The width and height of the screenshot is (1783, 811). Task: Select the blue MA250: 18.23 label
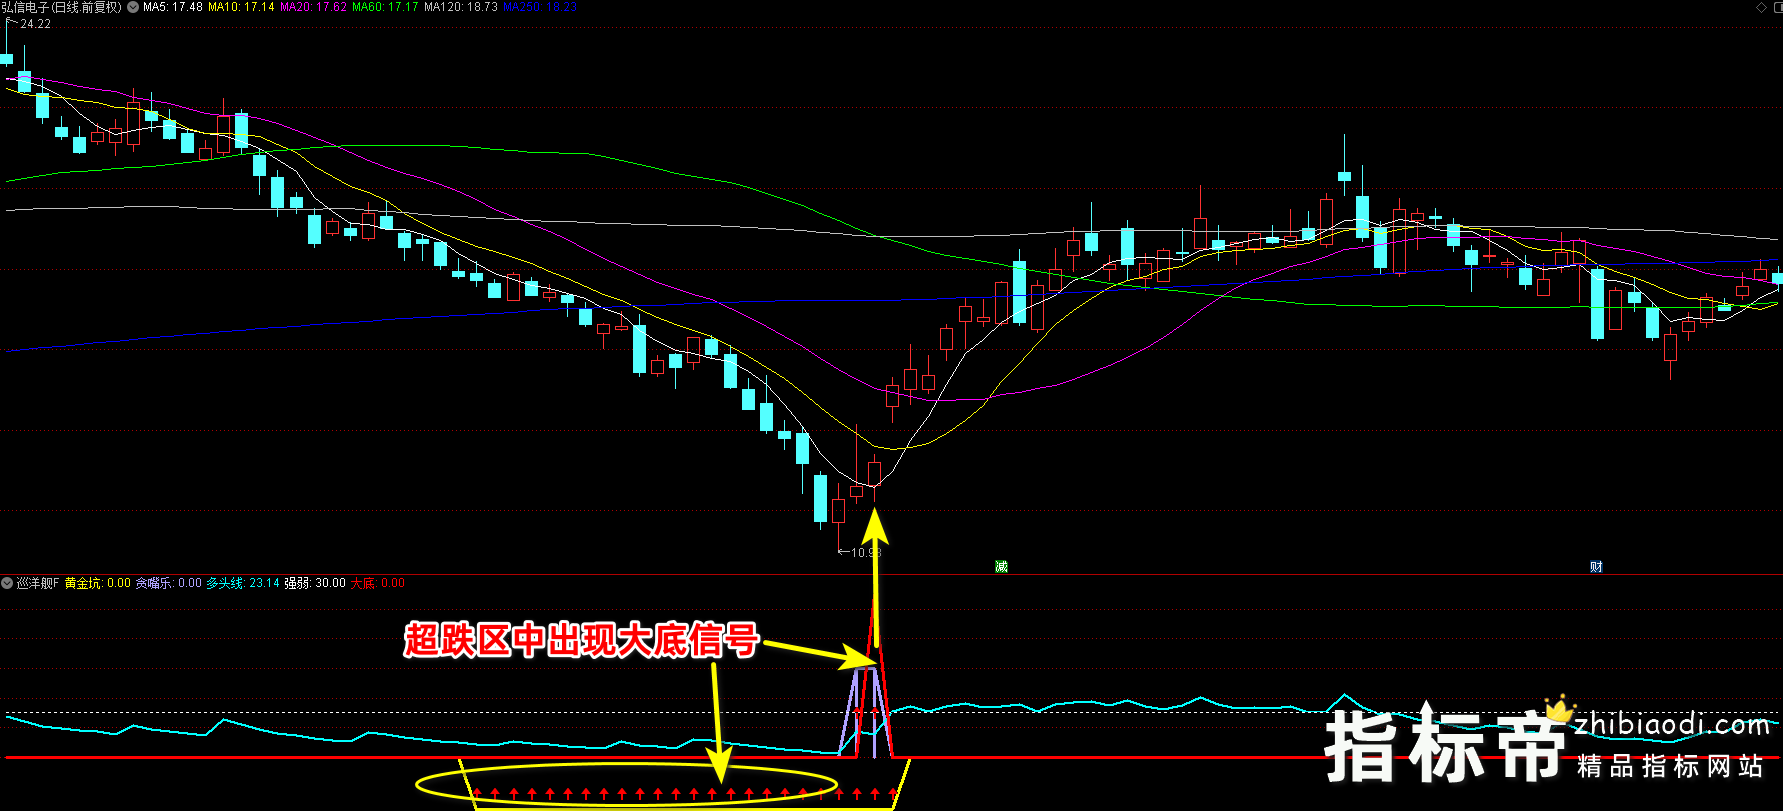point(540,7)
